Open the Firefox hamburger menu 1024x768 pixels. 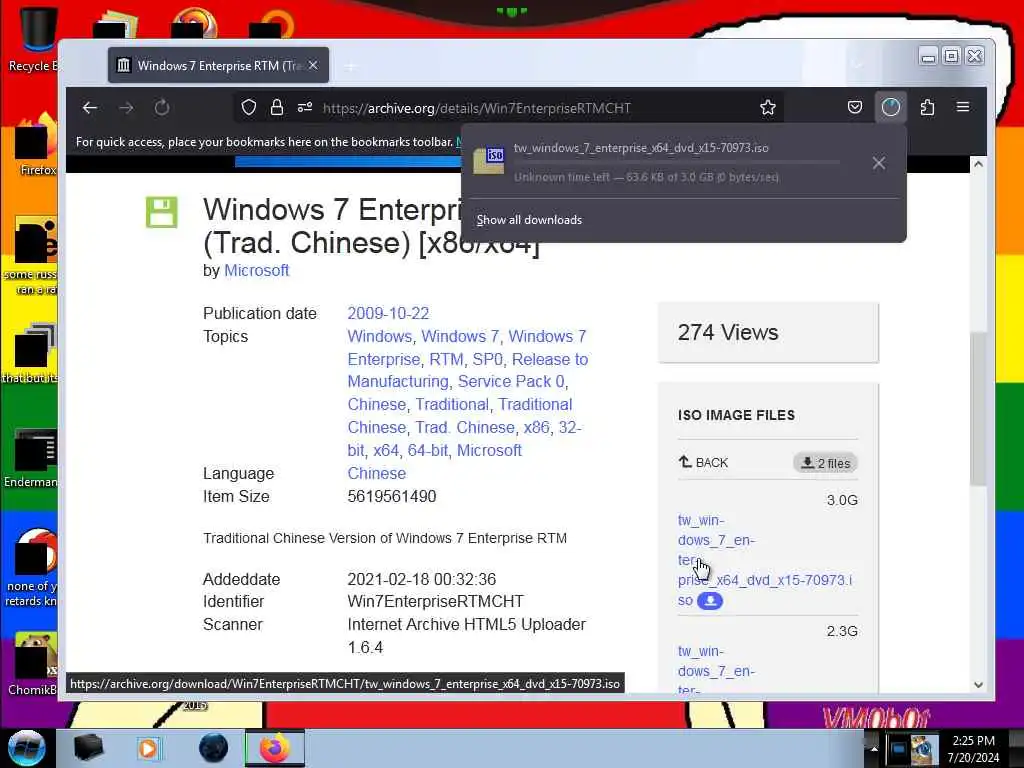[963, 107]
